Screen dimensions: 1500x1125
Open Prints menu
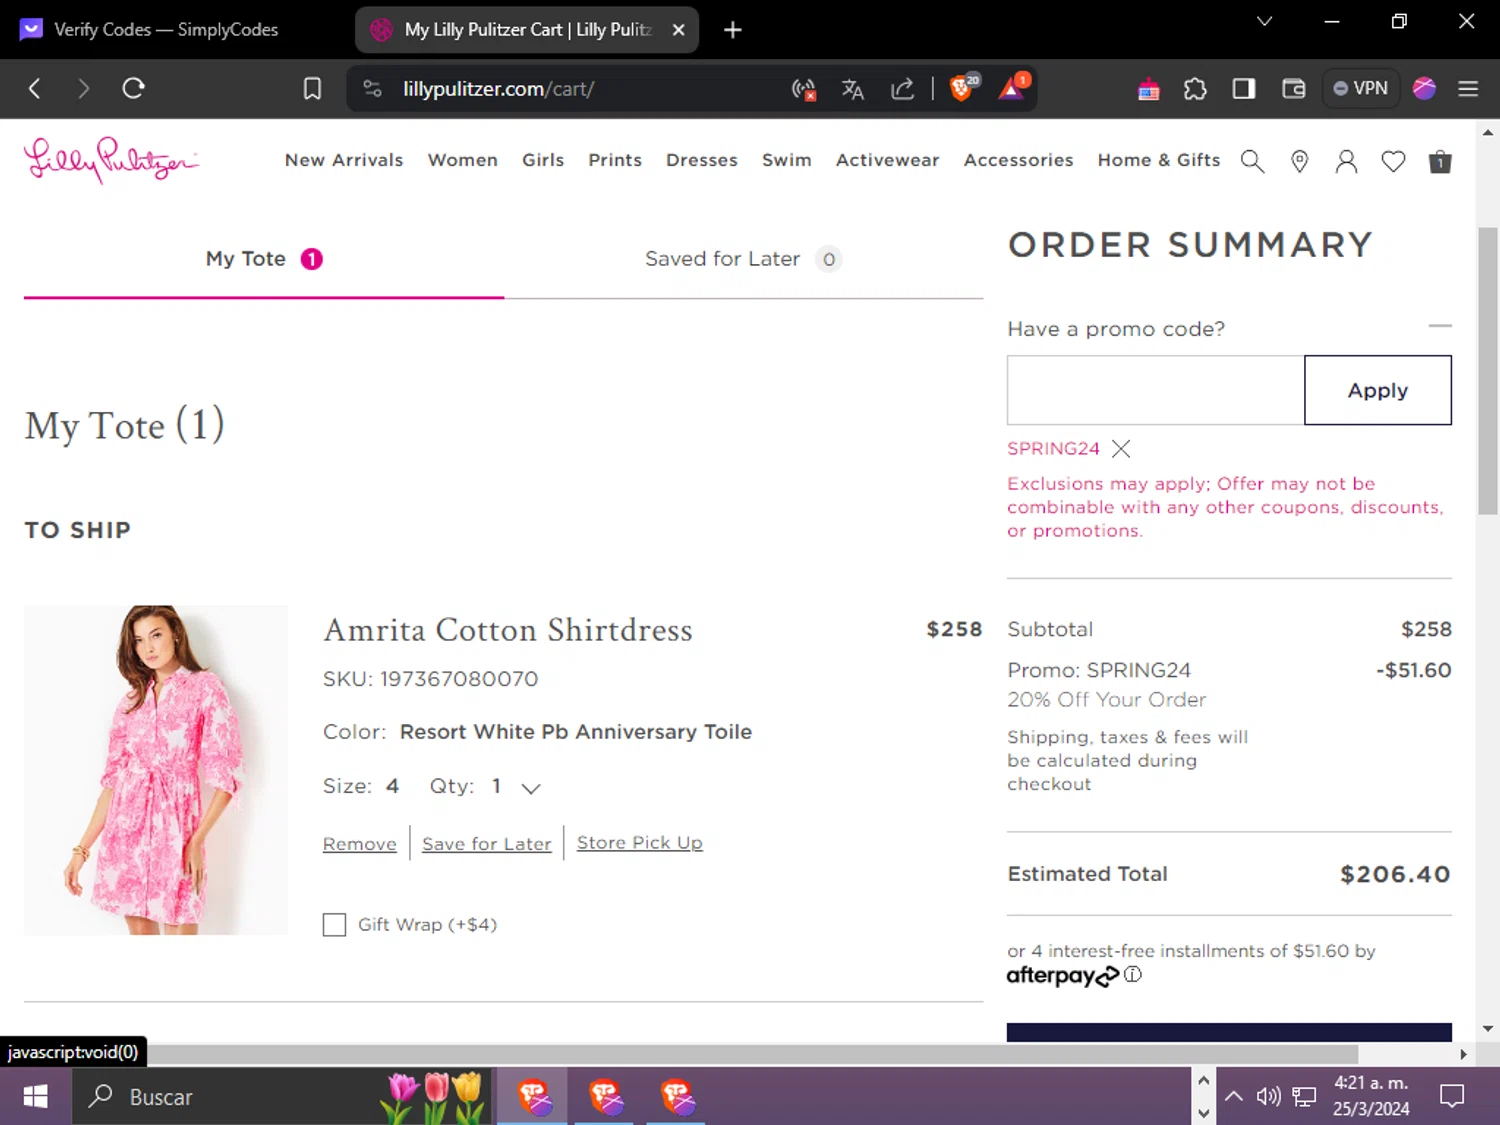tap(615, 160)
